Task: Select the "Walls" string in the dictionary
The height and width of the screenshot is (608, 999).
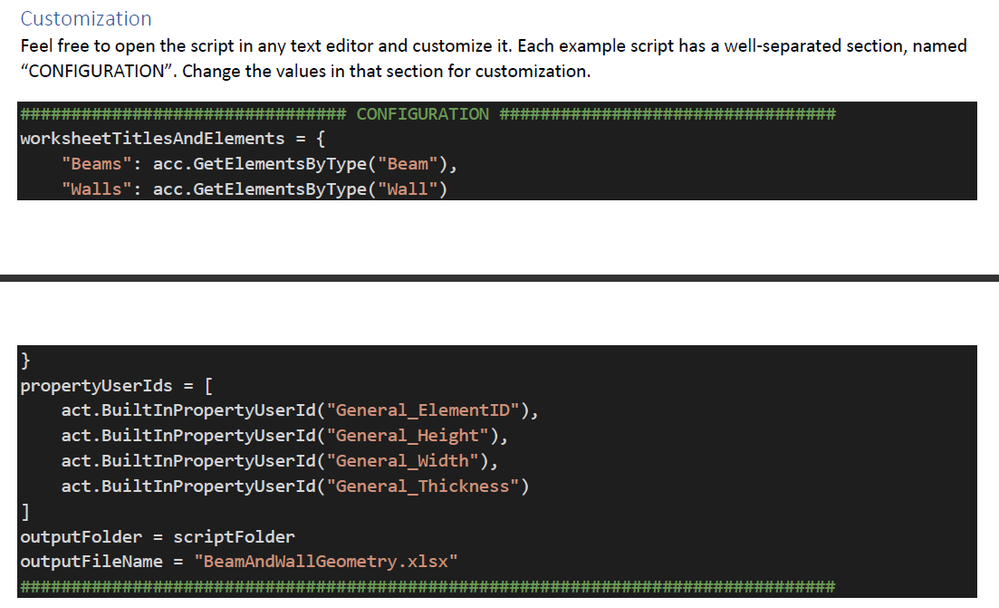Action: click(x=89, y=188)
